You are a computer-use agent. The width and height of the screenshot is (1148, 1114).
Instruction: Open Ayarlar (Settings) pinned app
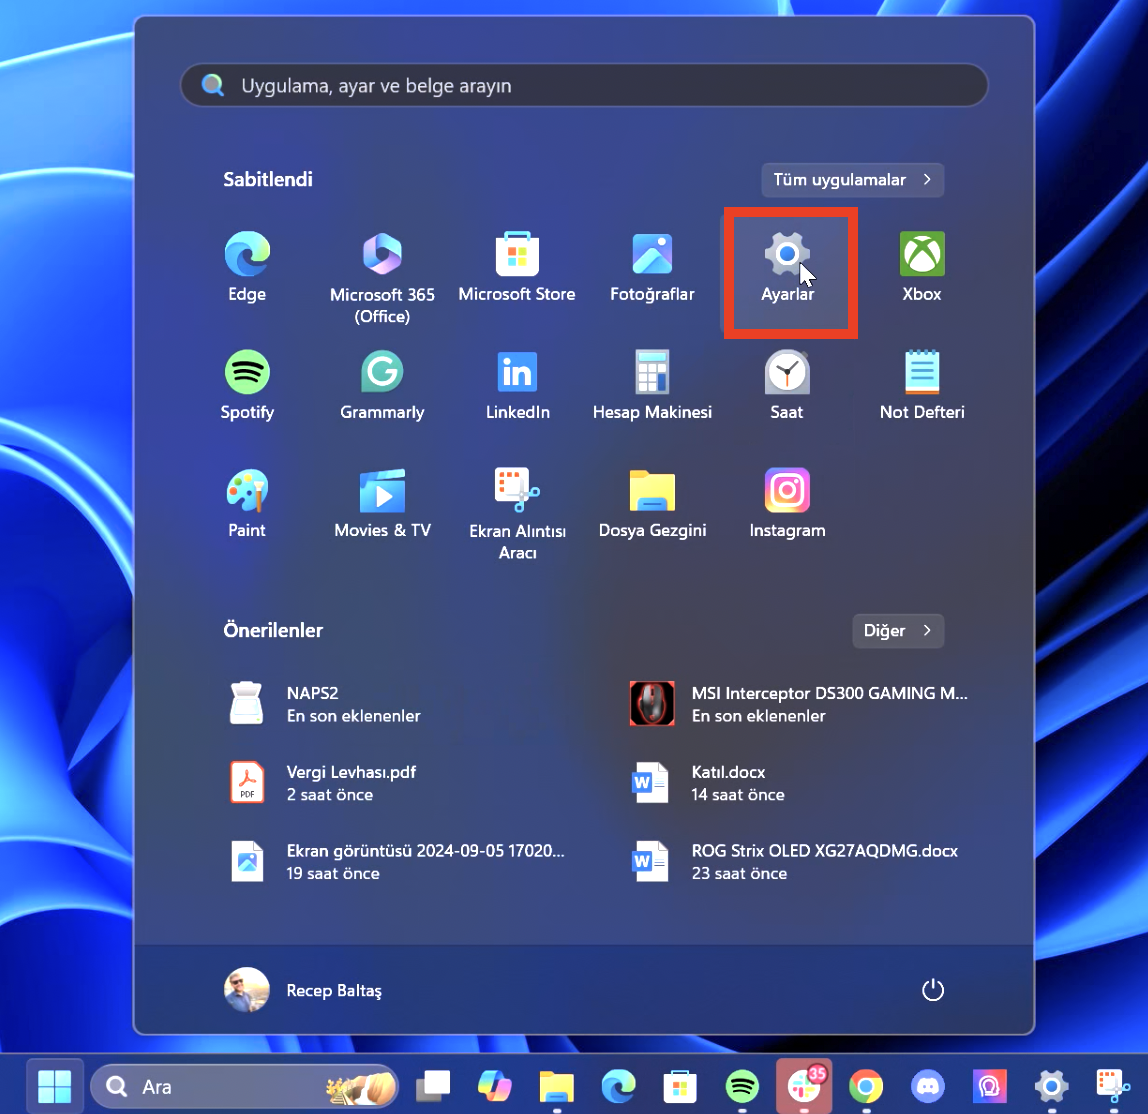coord(788,267)
